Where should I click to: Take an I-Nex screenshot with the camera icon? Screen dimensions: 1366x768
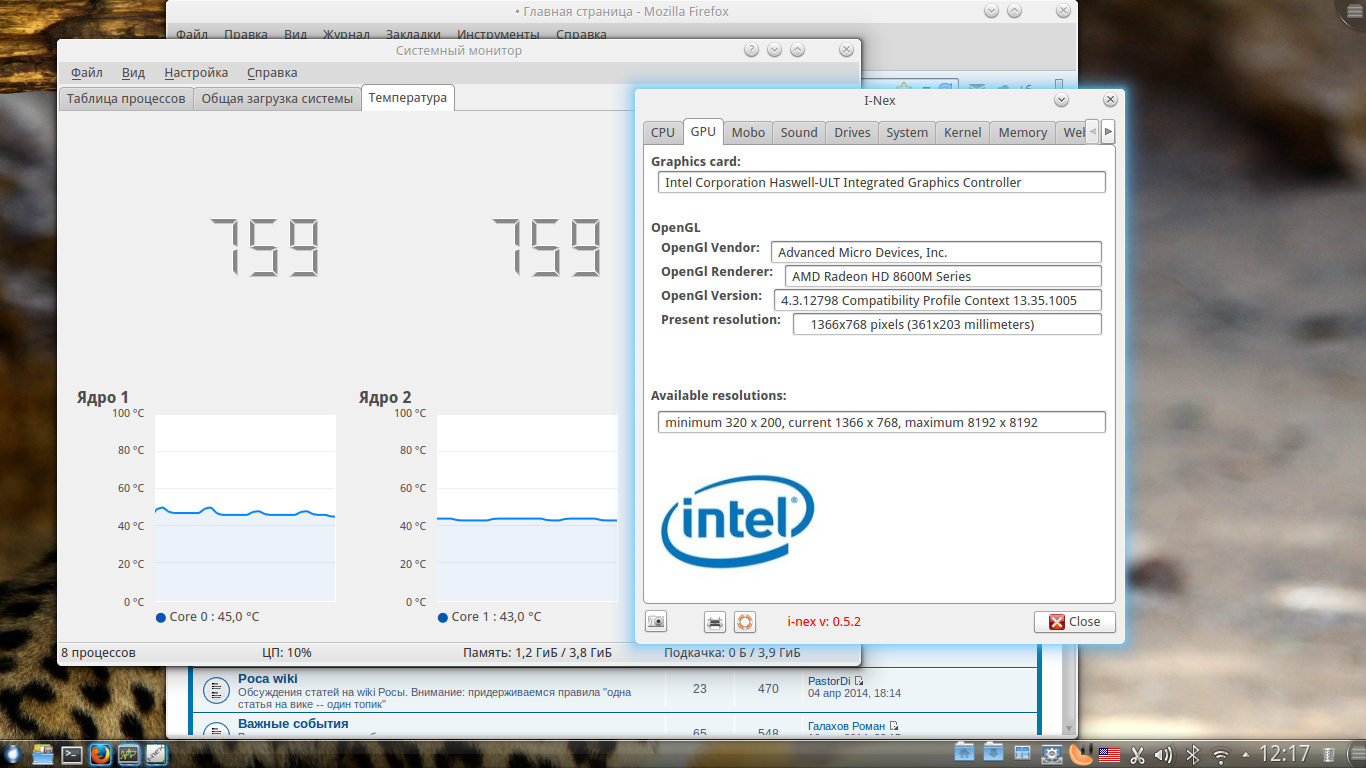tap(656, 622)
